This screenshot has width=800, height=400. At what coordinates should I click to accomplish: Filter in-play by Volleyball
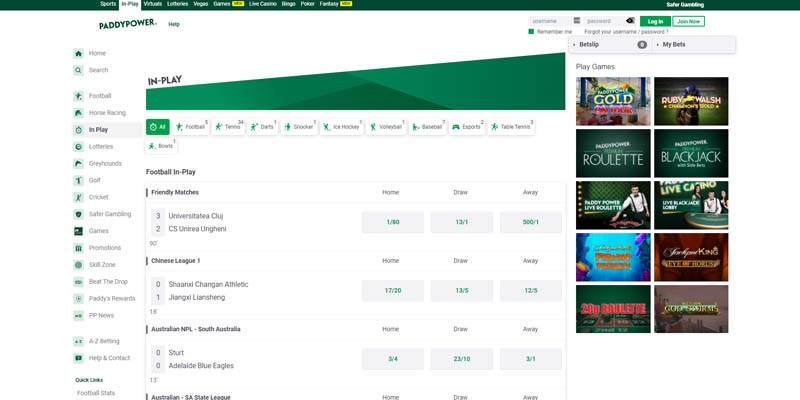[x=386, y=127]
